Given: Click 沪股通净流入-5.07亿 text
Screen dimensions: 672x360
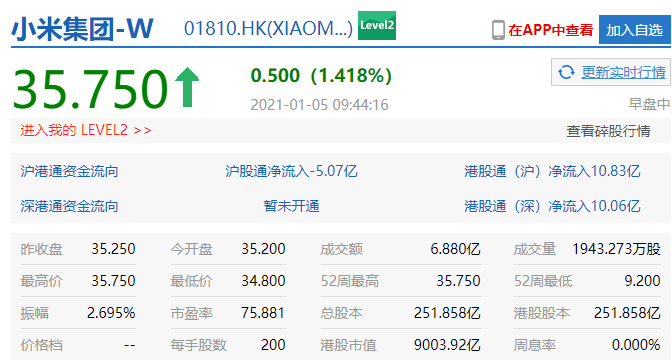Looking at the screenshot, I should point(291,171).
